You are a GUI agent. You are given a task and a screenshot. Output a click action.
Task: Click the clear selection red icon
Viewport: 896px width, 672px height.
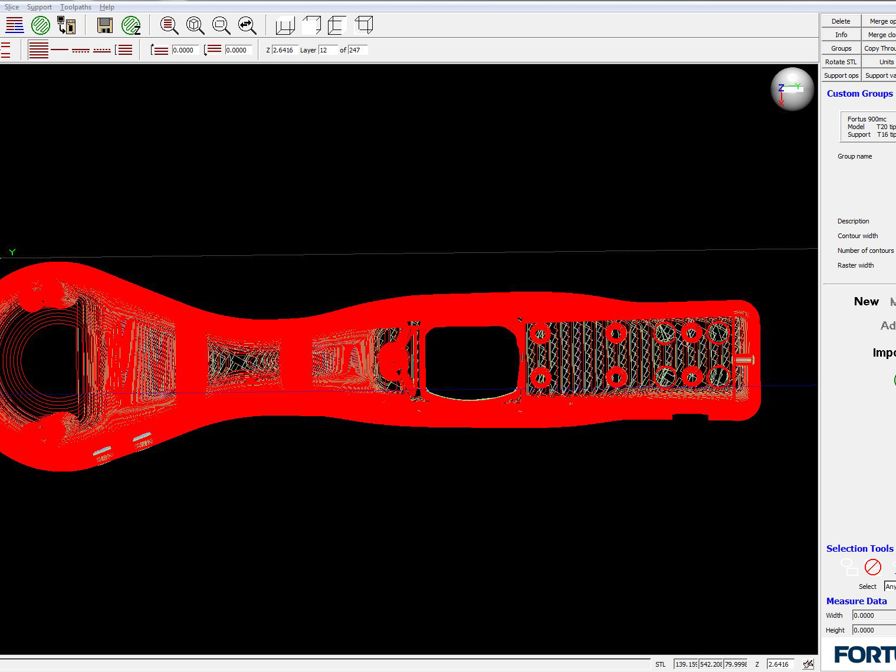(873, 567)
